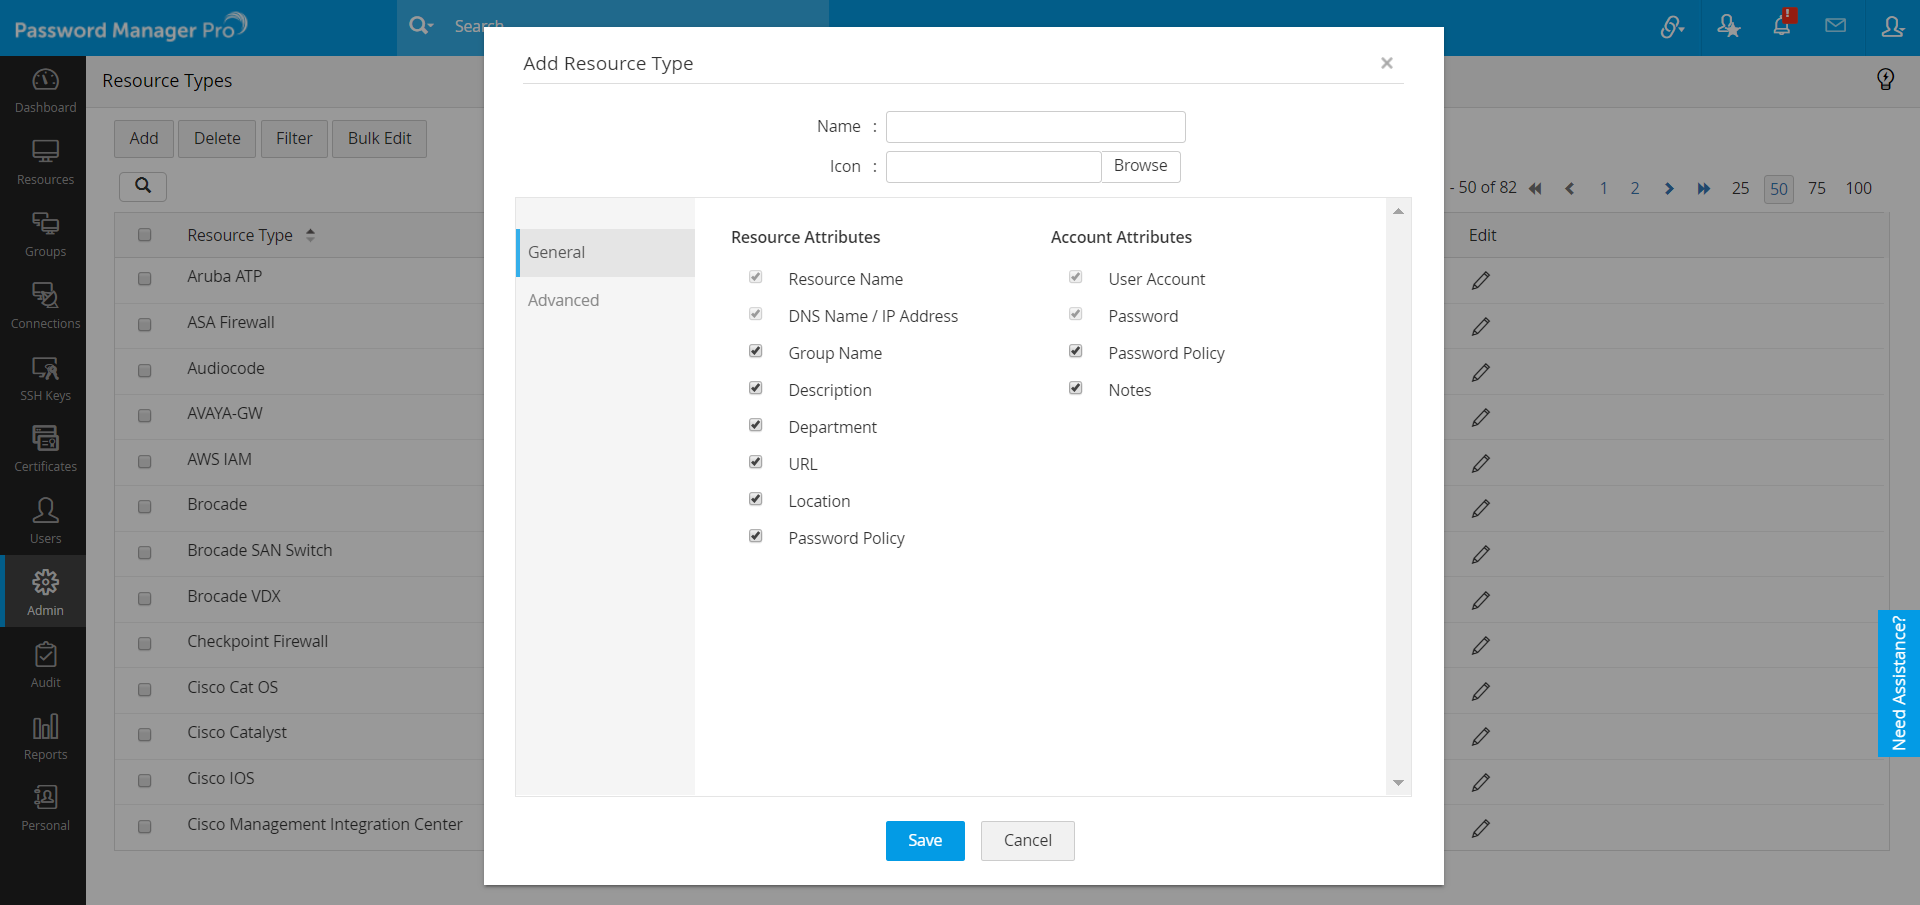Screen dimensions: 1920x905
Task: Toggle the Location resource attribute checkbox
Action: [756, 500]
